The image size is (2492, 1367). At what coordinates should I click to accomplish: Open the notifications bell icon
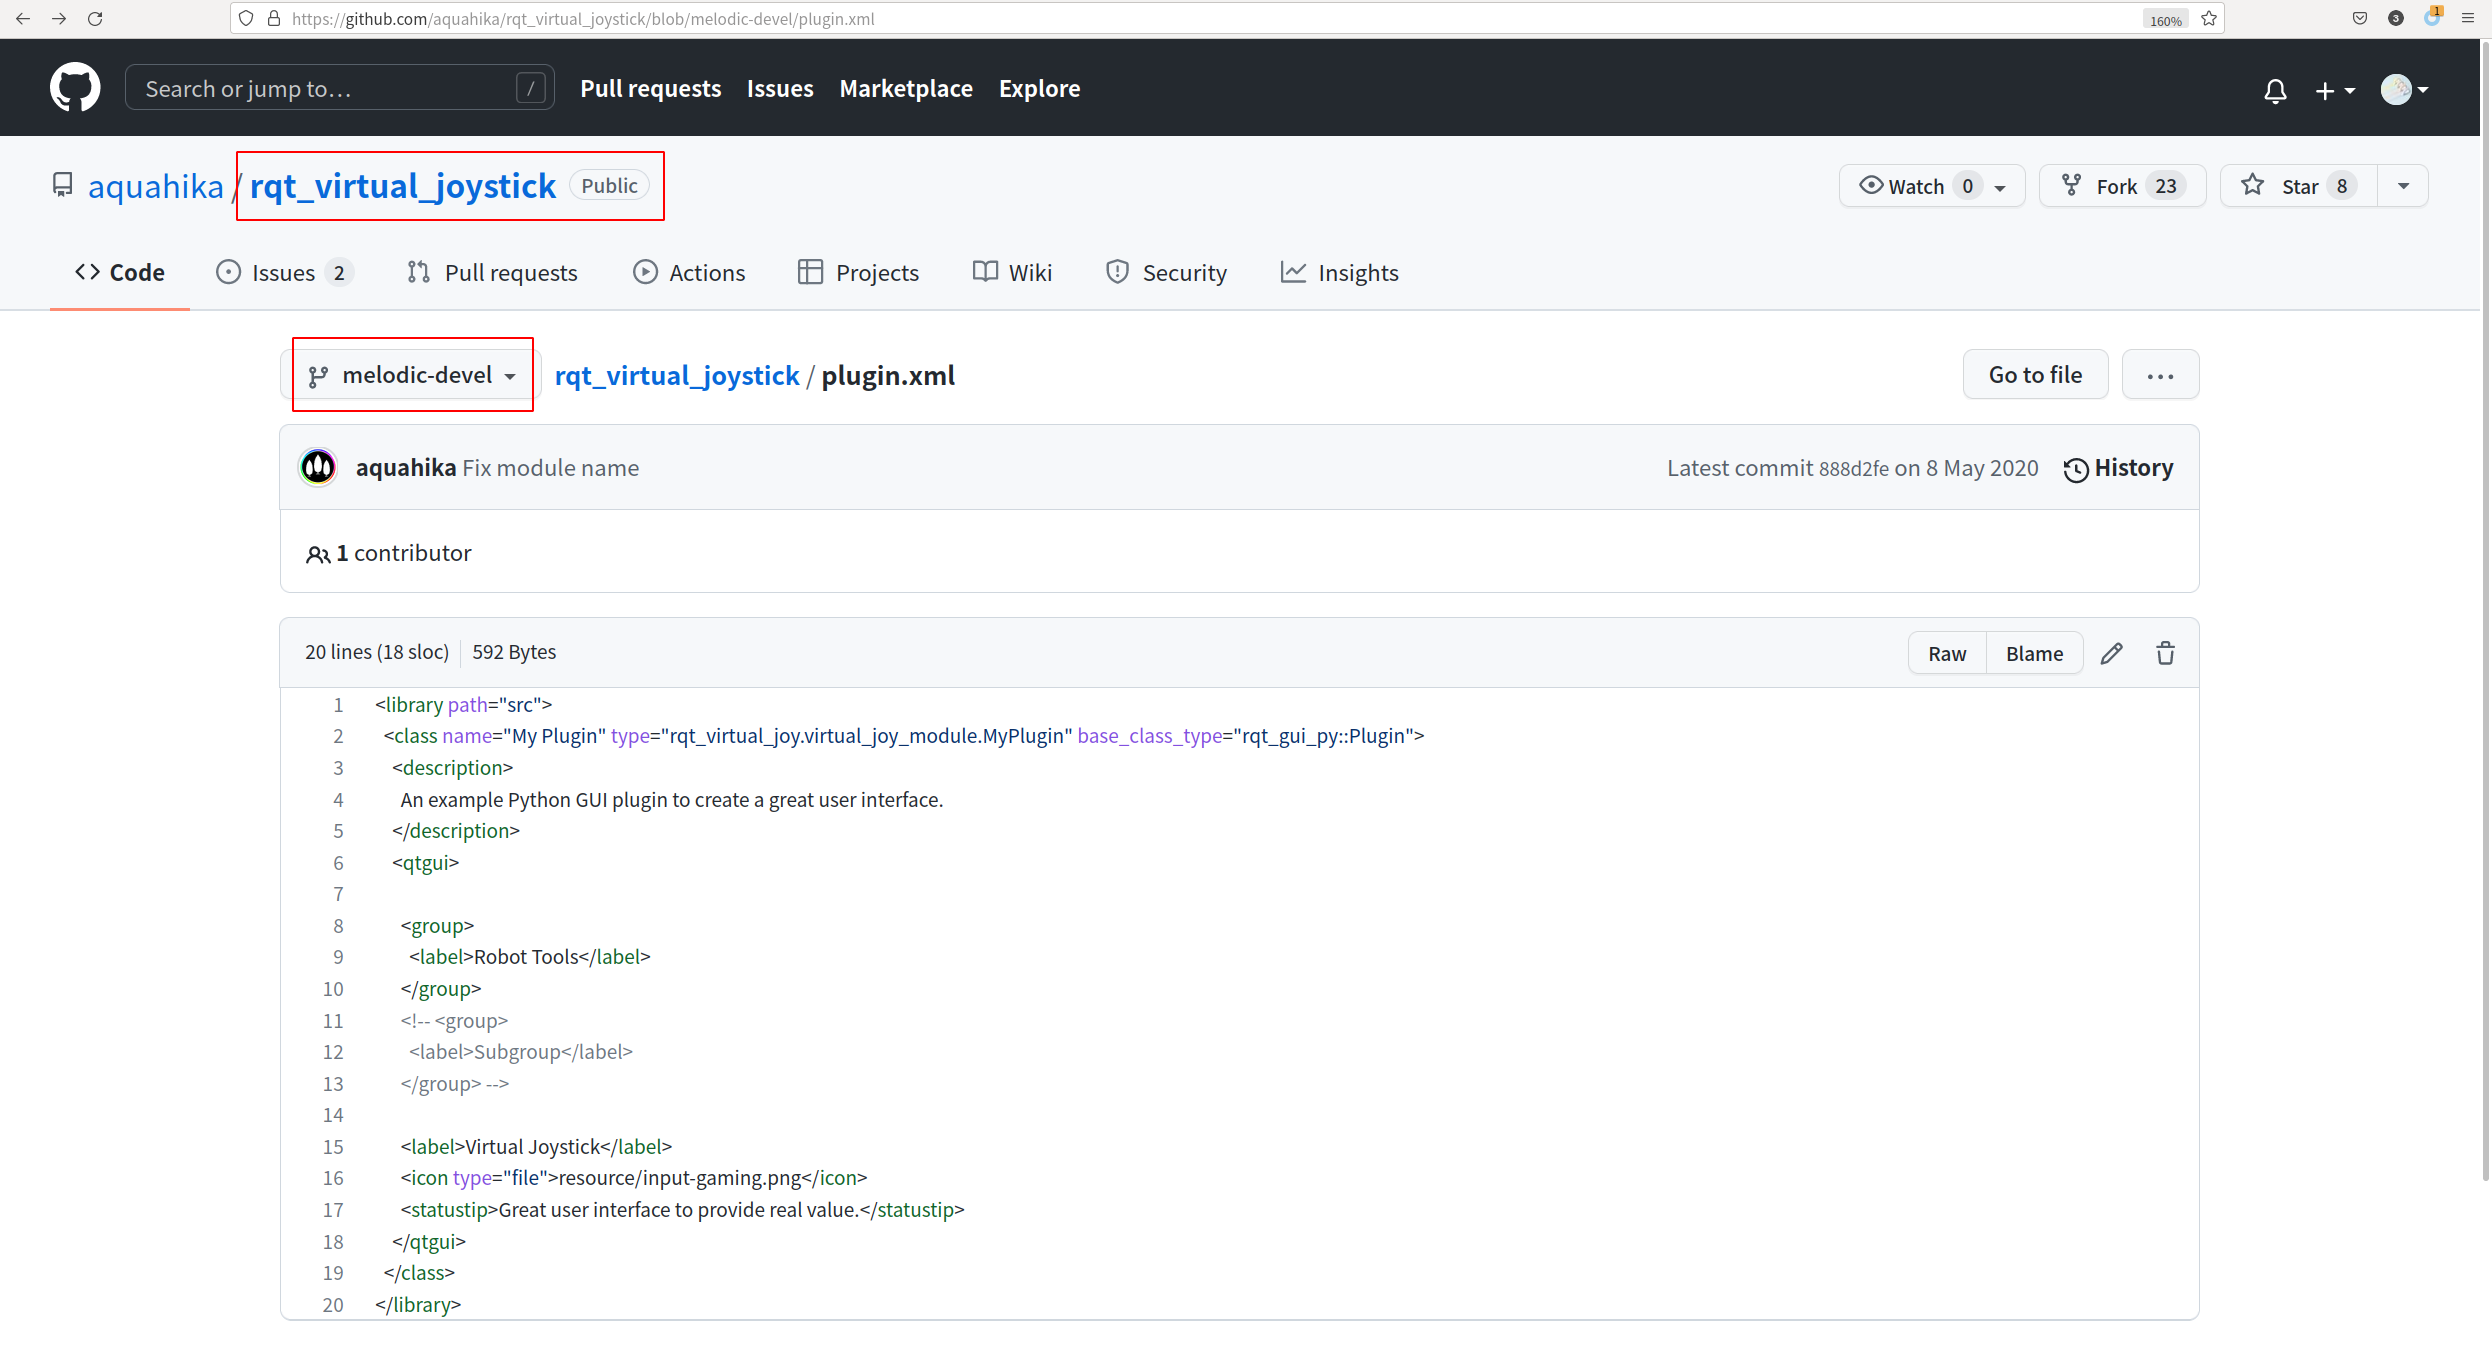click(x=2275, y=90)
